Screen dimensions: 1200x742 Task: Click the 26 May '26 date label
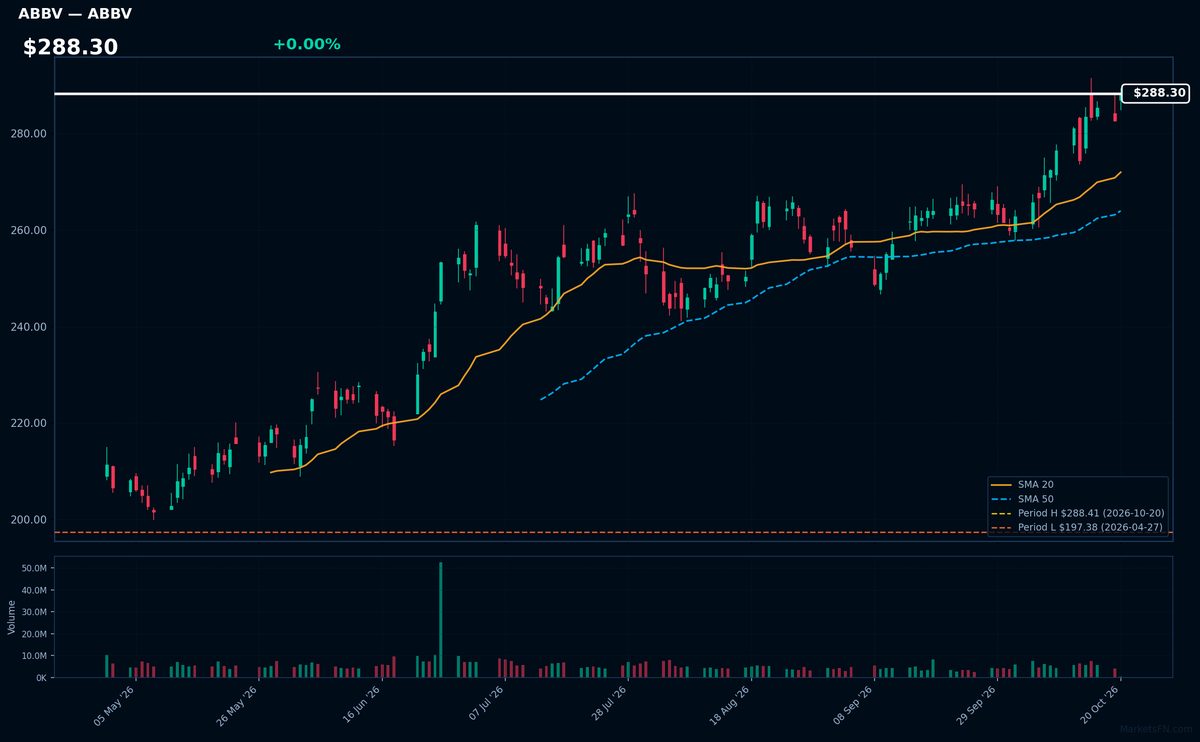click(x=238, y=704)
